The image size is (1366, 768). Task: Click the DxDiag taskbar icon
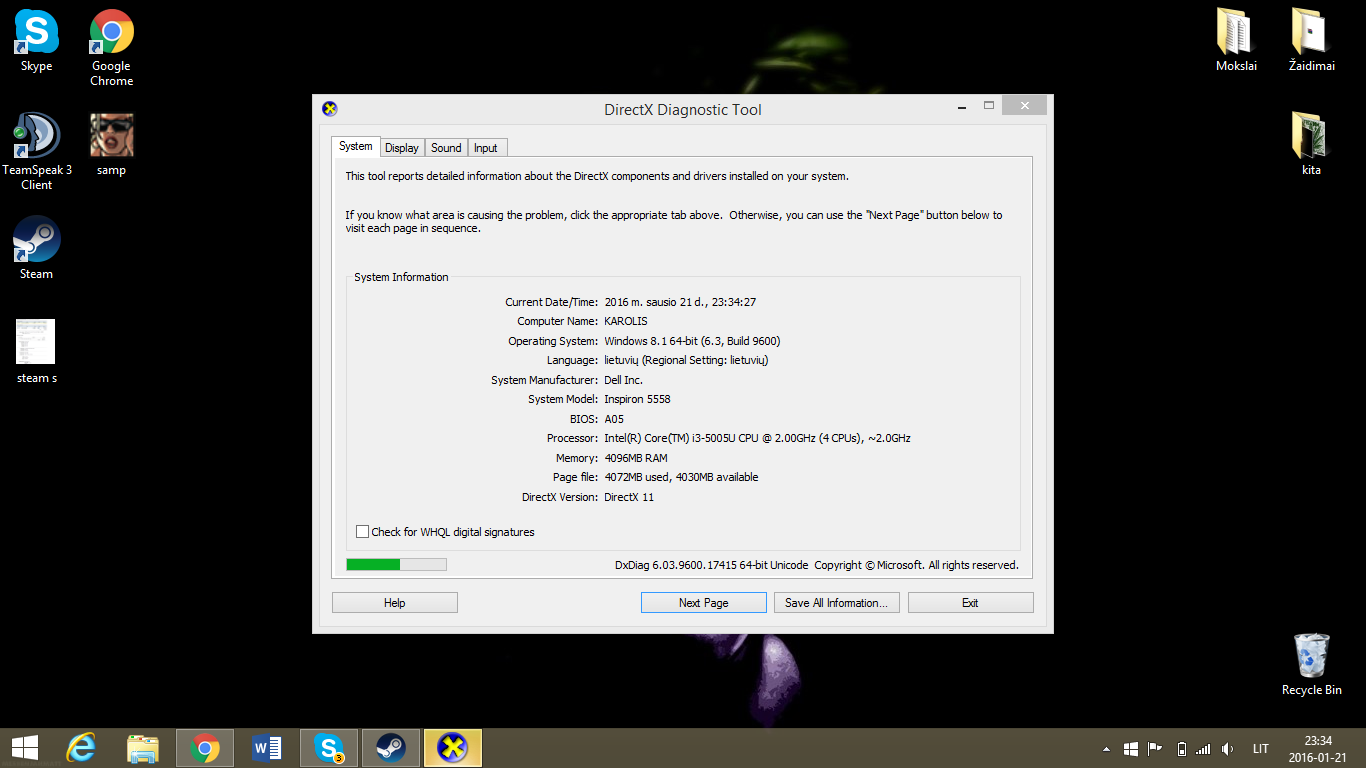click(453, 748)
